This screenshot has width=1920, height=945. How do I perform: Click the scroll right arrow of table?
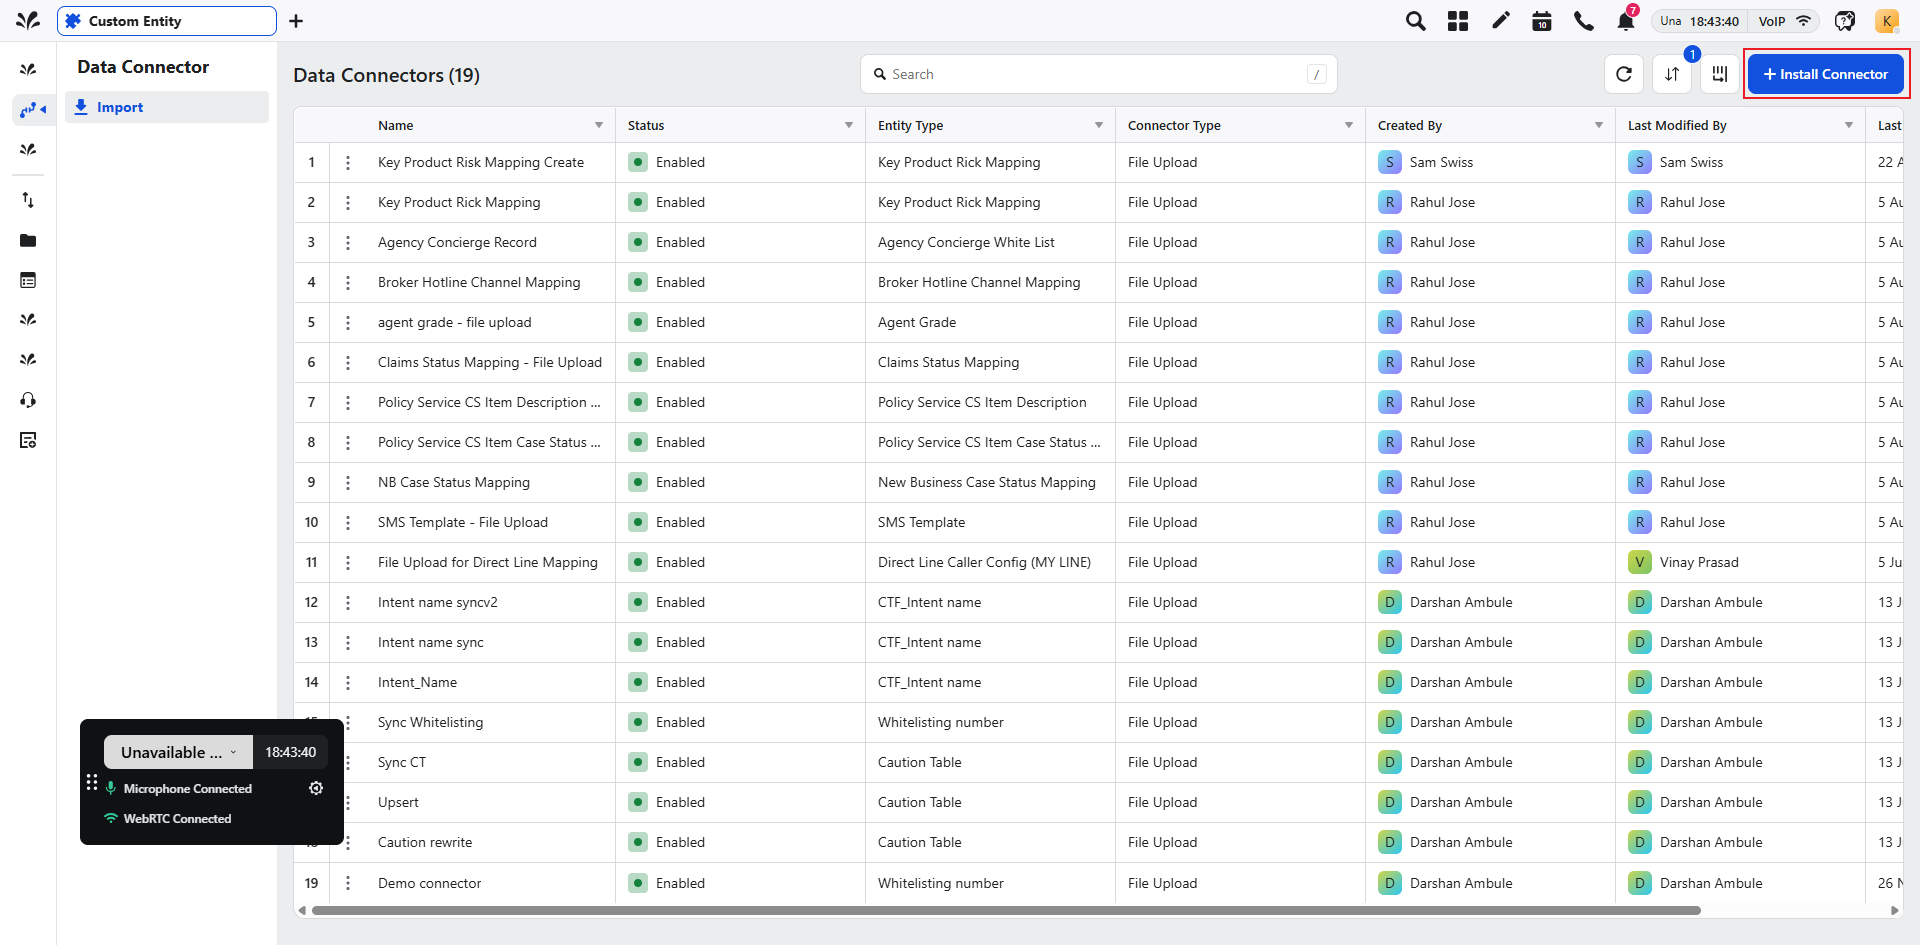click(x=1894, y=910)
